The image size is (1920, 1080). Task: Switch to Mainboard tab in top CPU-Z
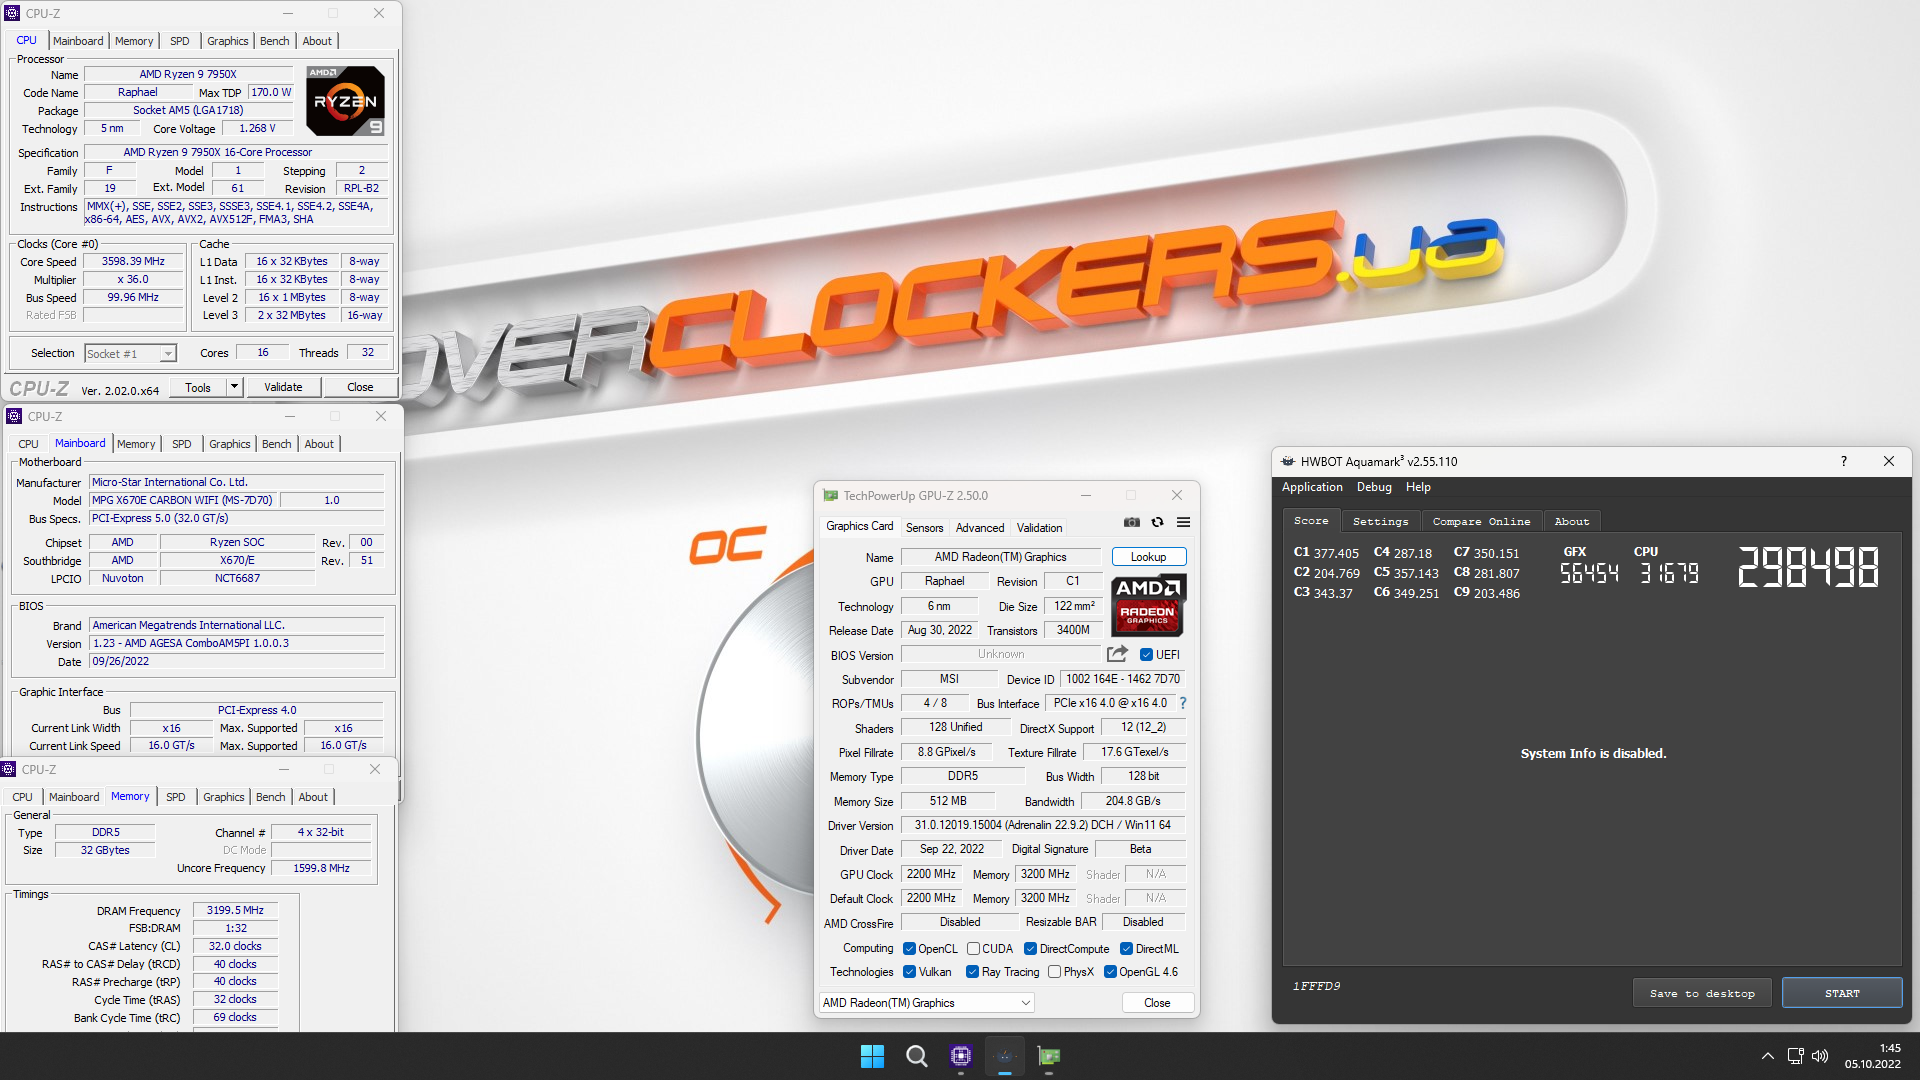pyautogui.click(x=78, y=41)
